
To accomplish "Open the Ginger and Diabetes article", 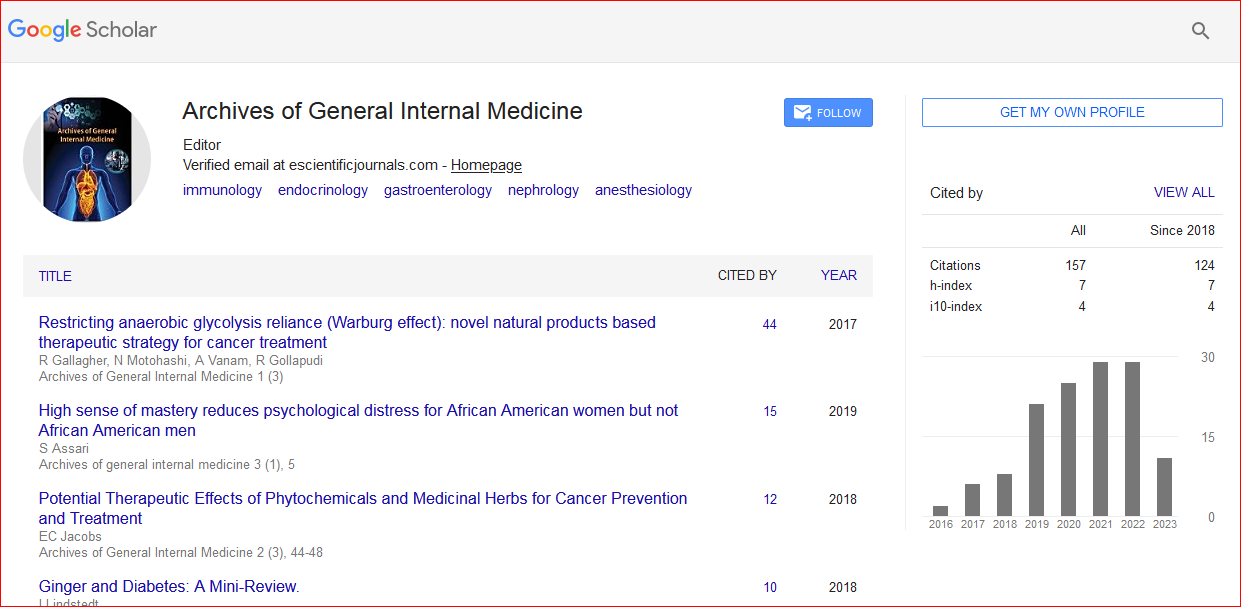I will (x=168, y=586).
